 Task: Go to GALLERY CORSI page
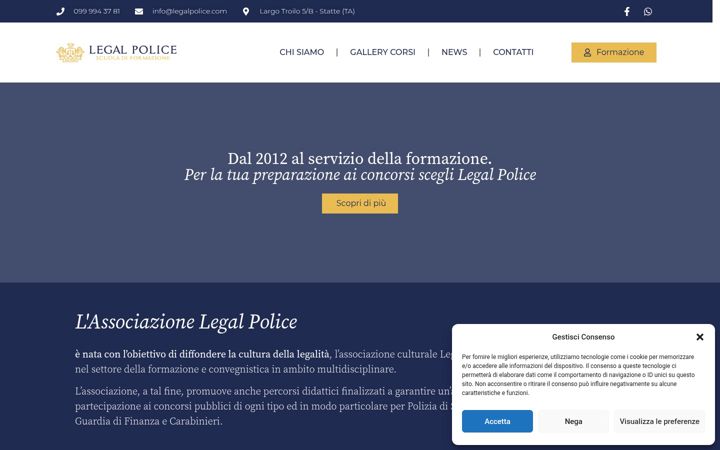click(382, 52)
